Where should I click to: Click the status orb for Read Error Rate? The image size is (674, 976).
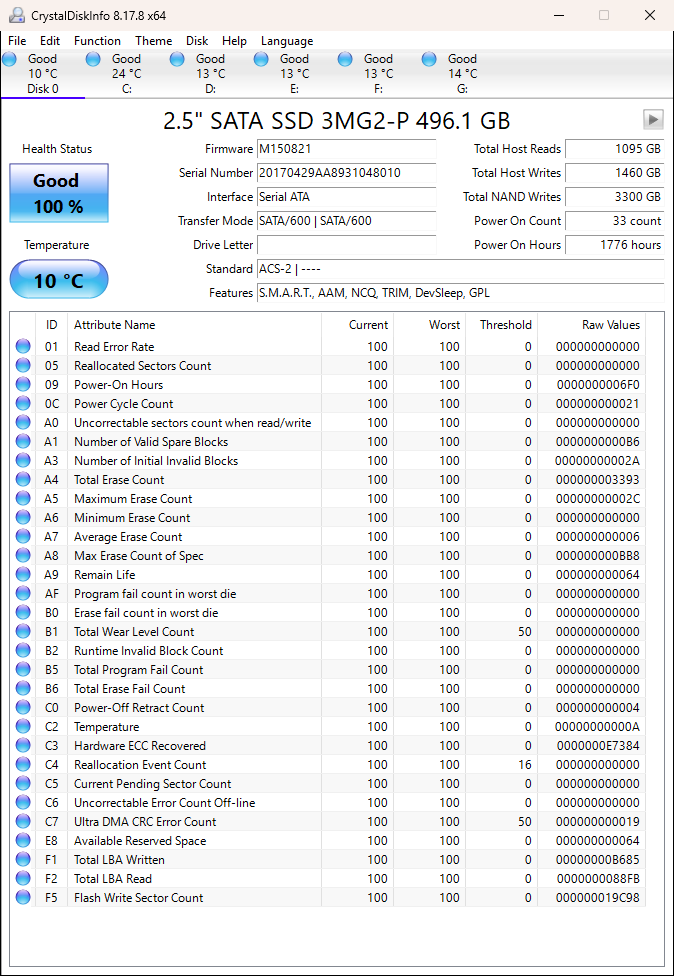[23, 347]
